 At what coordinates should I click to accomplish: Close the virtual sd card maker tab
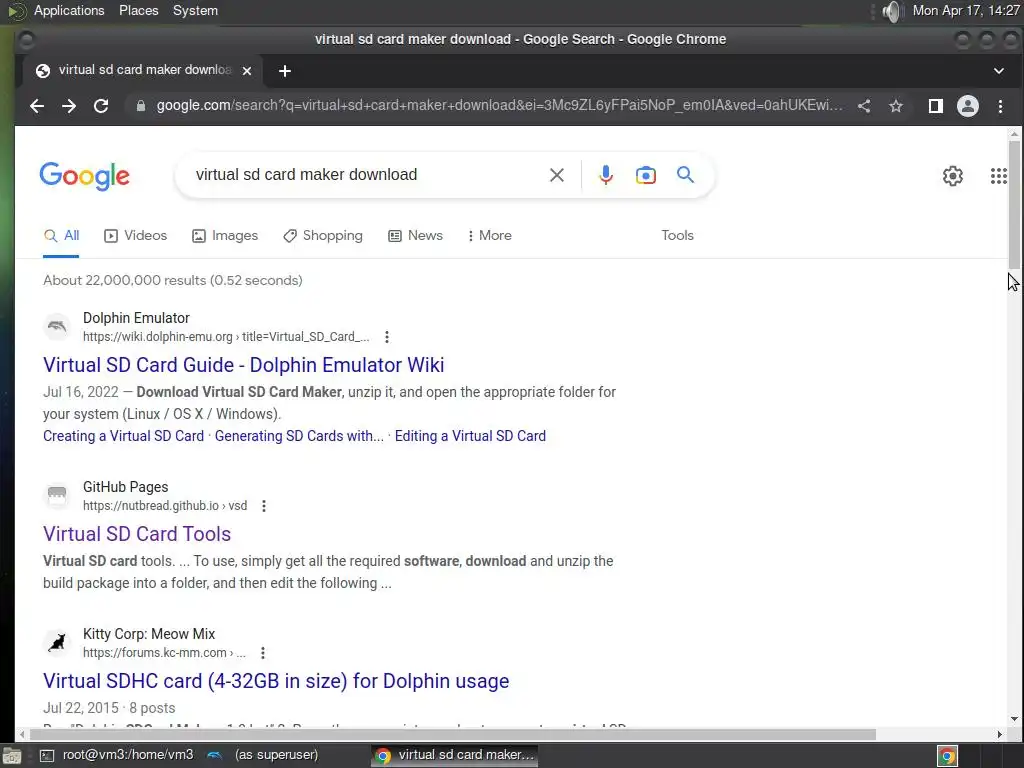tap(247, 71)
